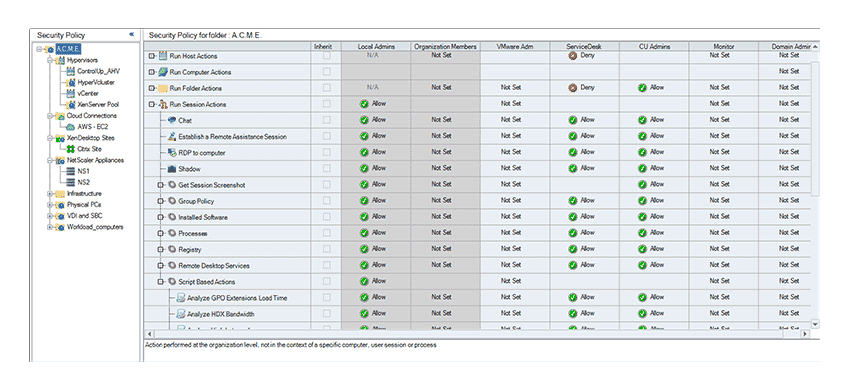
Task: Click the horizontal scrollbar right arrow
Action: pyautogui.click(x=805, y=334)
